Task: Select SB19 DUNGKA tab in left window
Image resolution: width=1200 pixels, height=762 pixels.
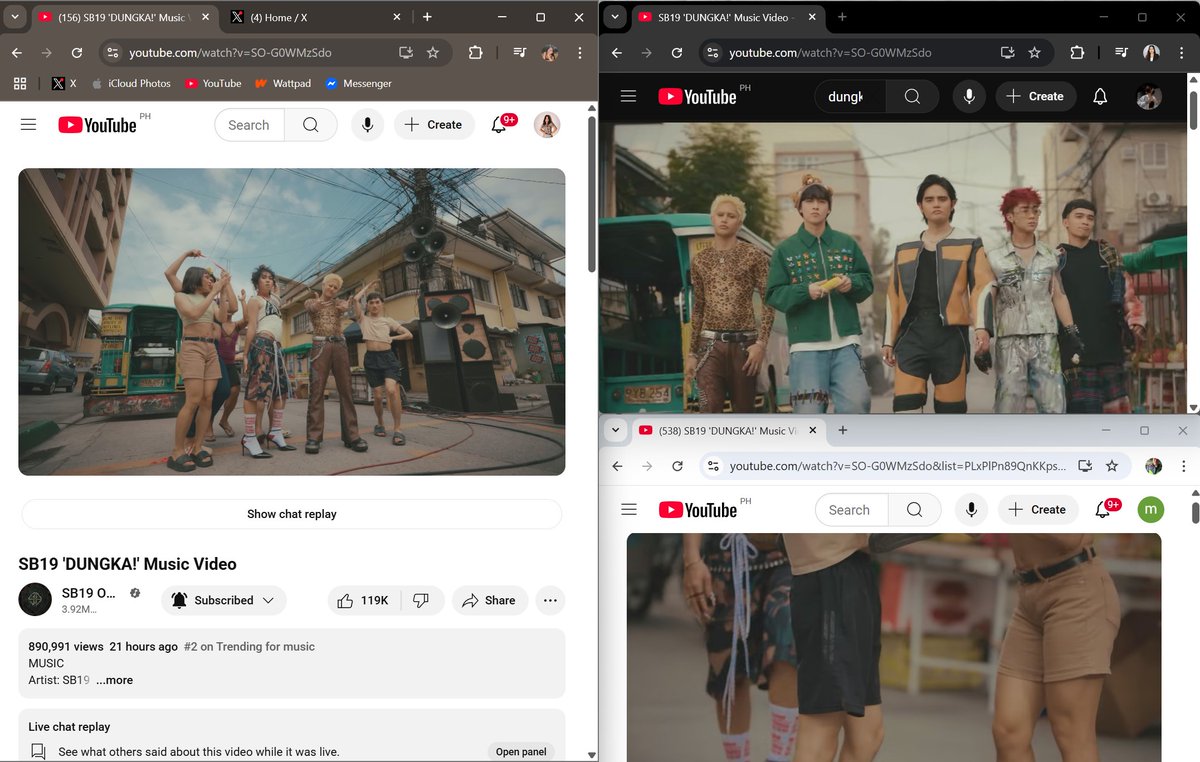Action: [124, 17]
